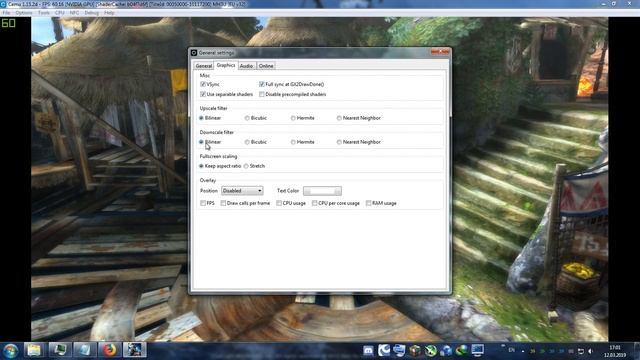Open the Windows Start menu orb
This screenshot has width=640, height=360.
11,350
